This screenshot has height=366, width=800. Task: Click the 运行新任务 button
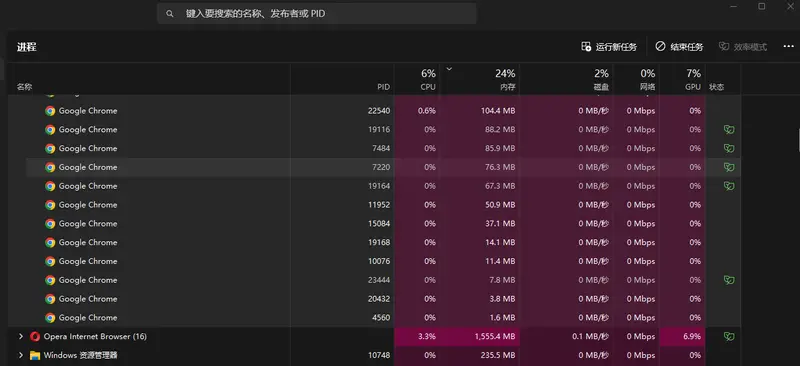pyautogui.click(x=609, y=47)
